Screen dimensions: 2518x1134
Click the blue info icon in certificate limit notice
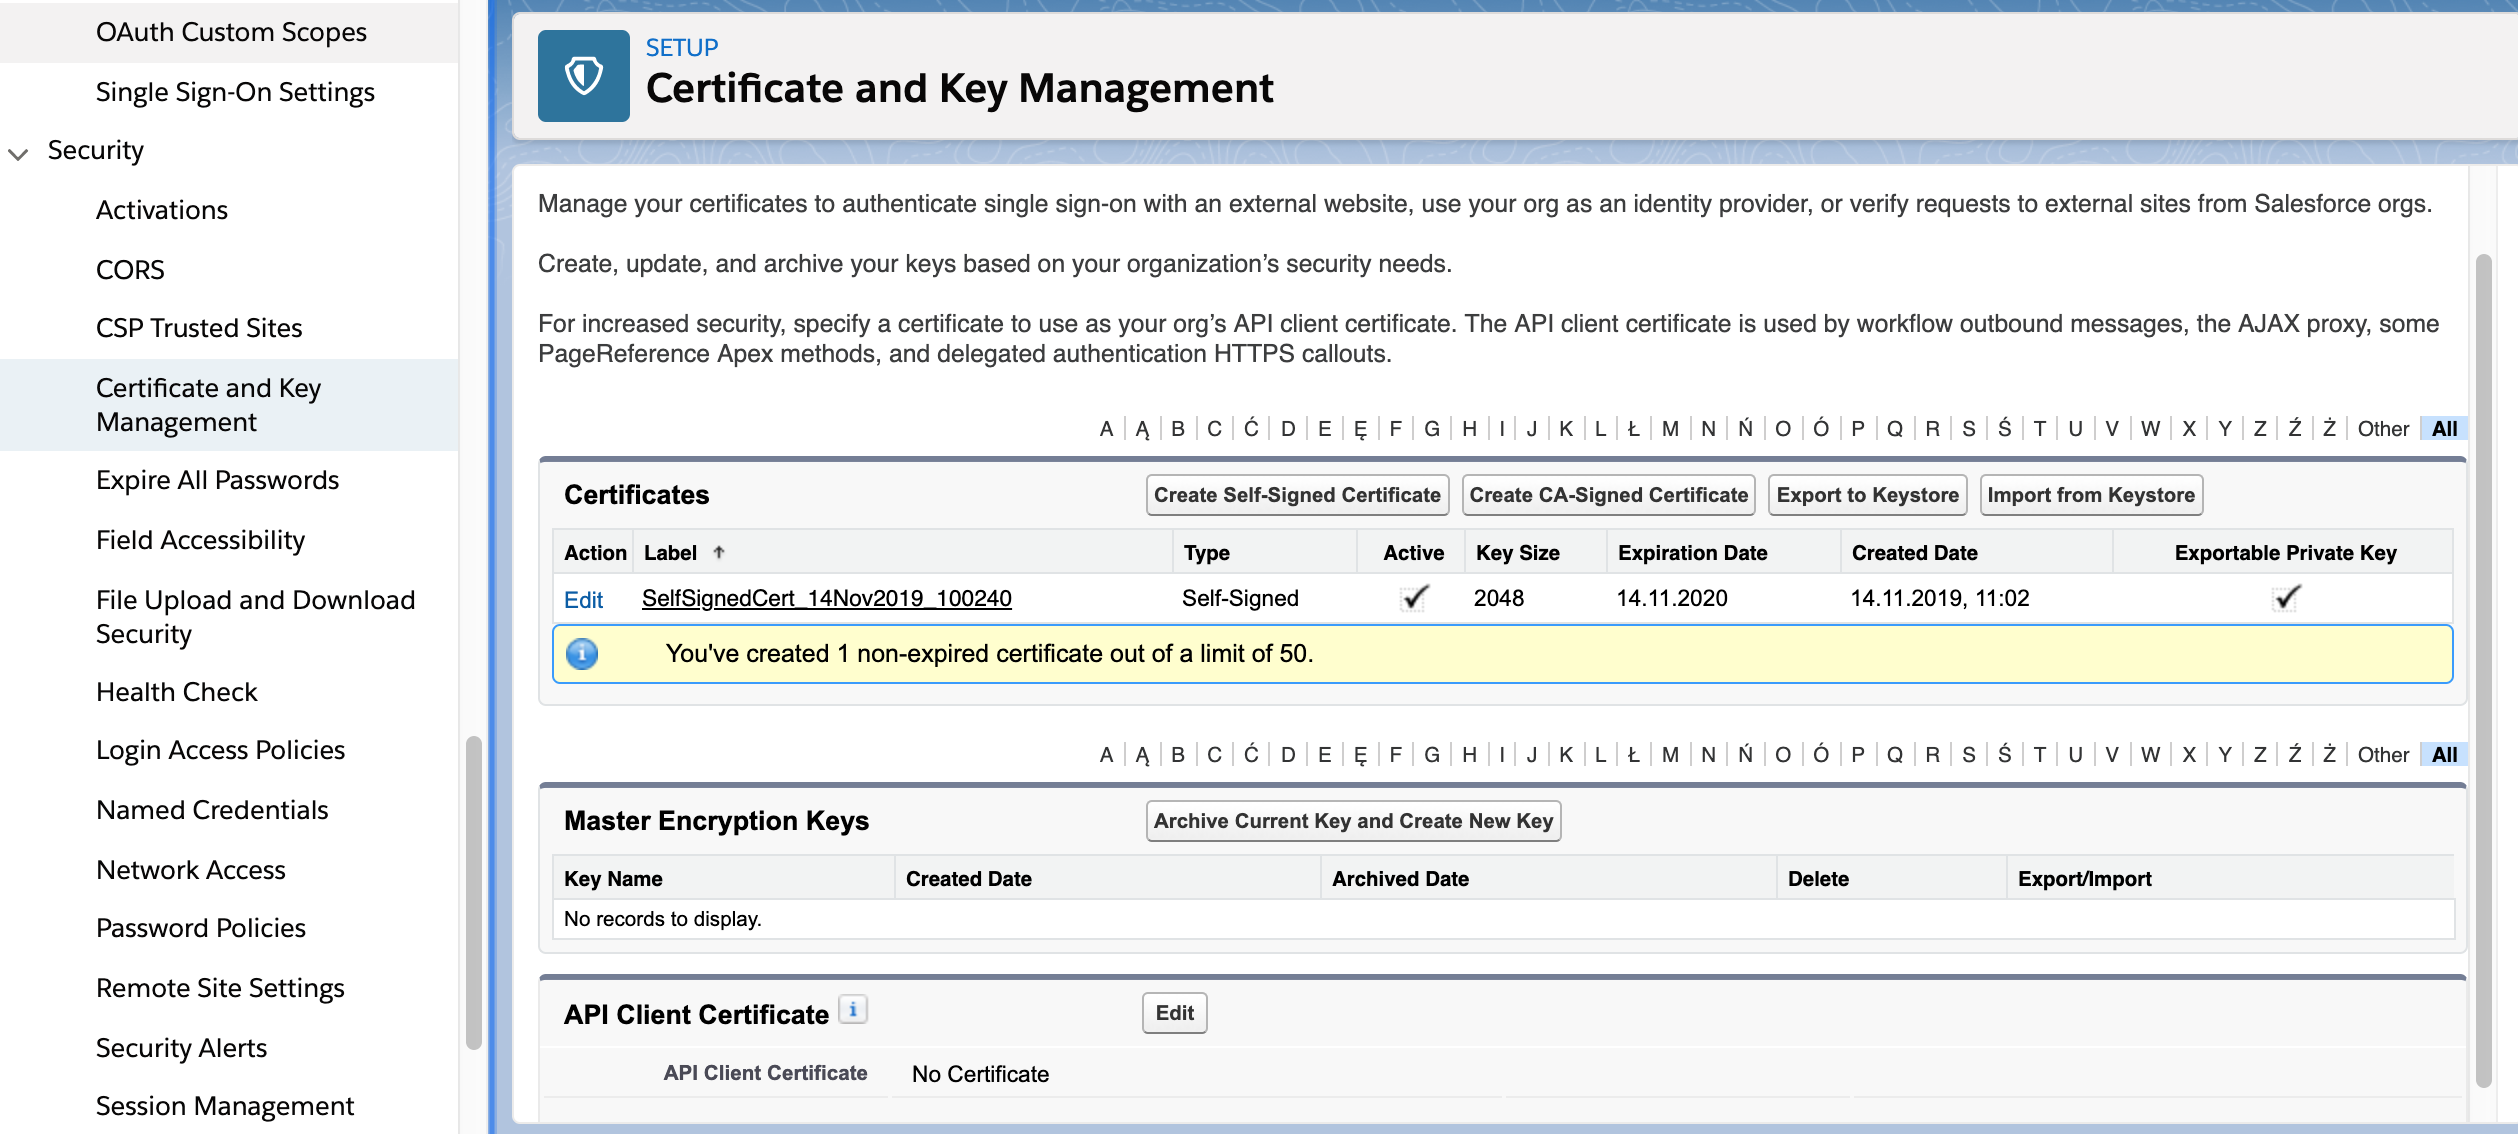[582, 653]
